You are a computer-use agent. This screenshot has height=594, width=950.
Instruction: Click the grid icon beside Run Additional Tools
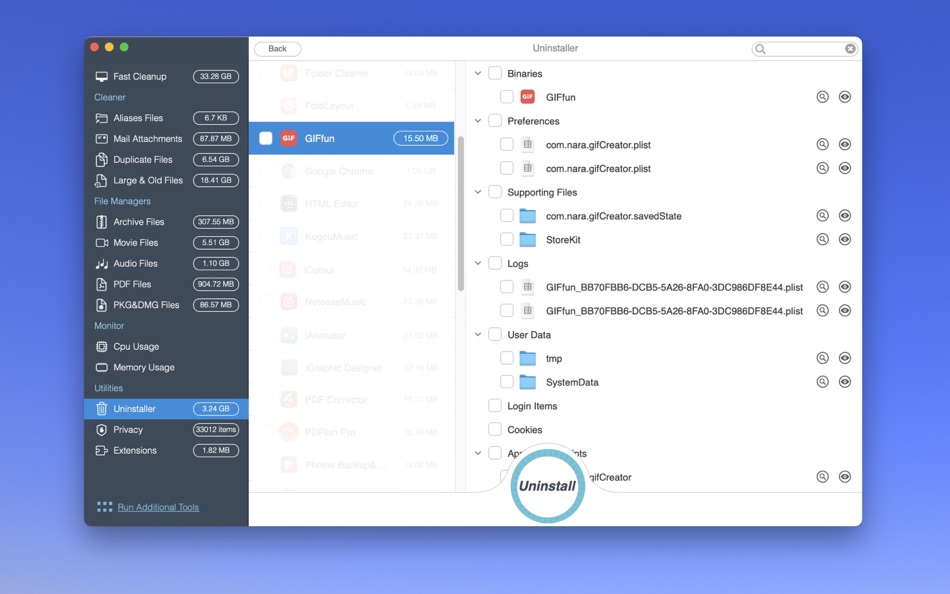coord(104,507)
